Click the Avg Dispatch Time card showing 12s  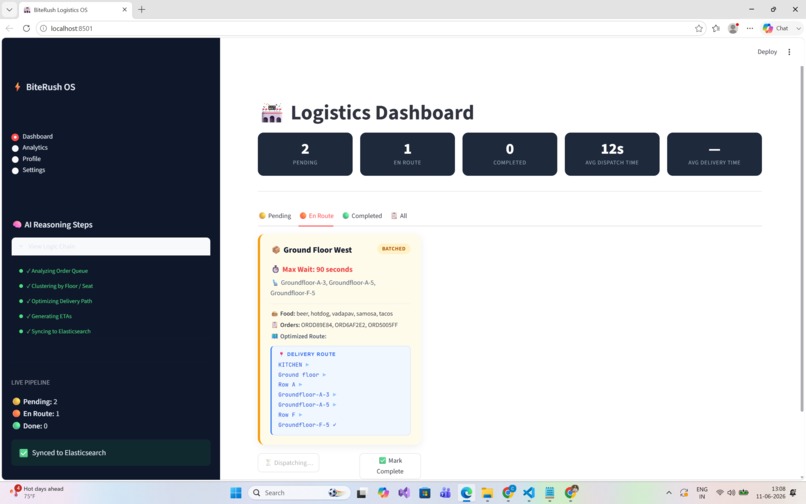point(612,154)
